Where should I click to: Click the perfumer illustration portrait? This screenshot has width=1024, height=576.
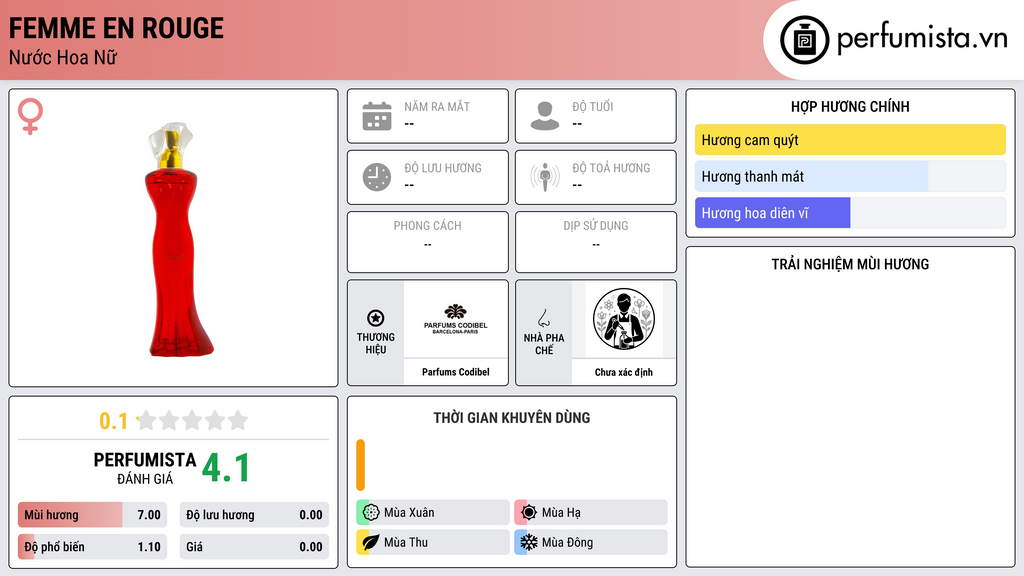(x=624, y=319)
